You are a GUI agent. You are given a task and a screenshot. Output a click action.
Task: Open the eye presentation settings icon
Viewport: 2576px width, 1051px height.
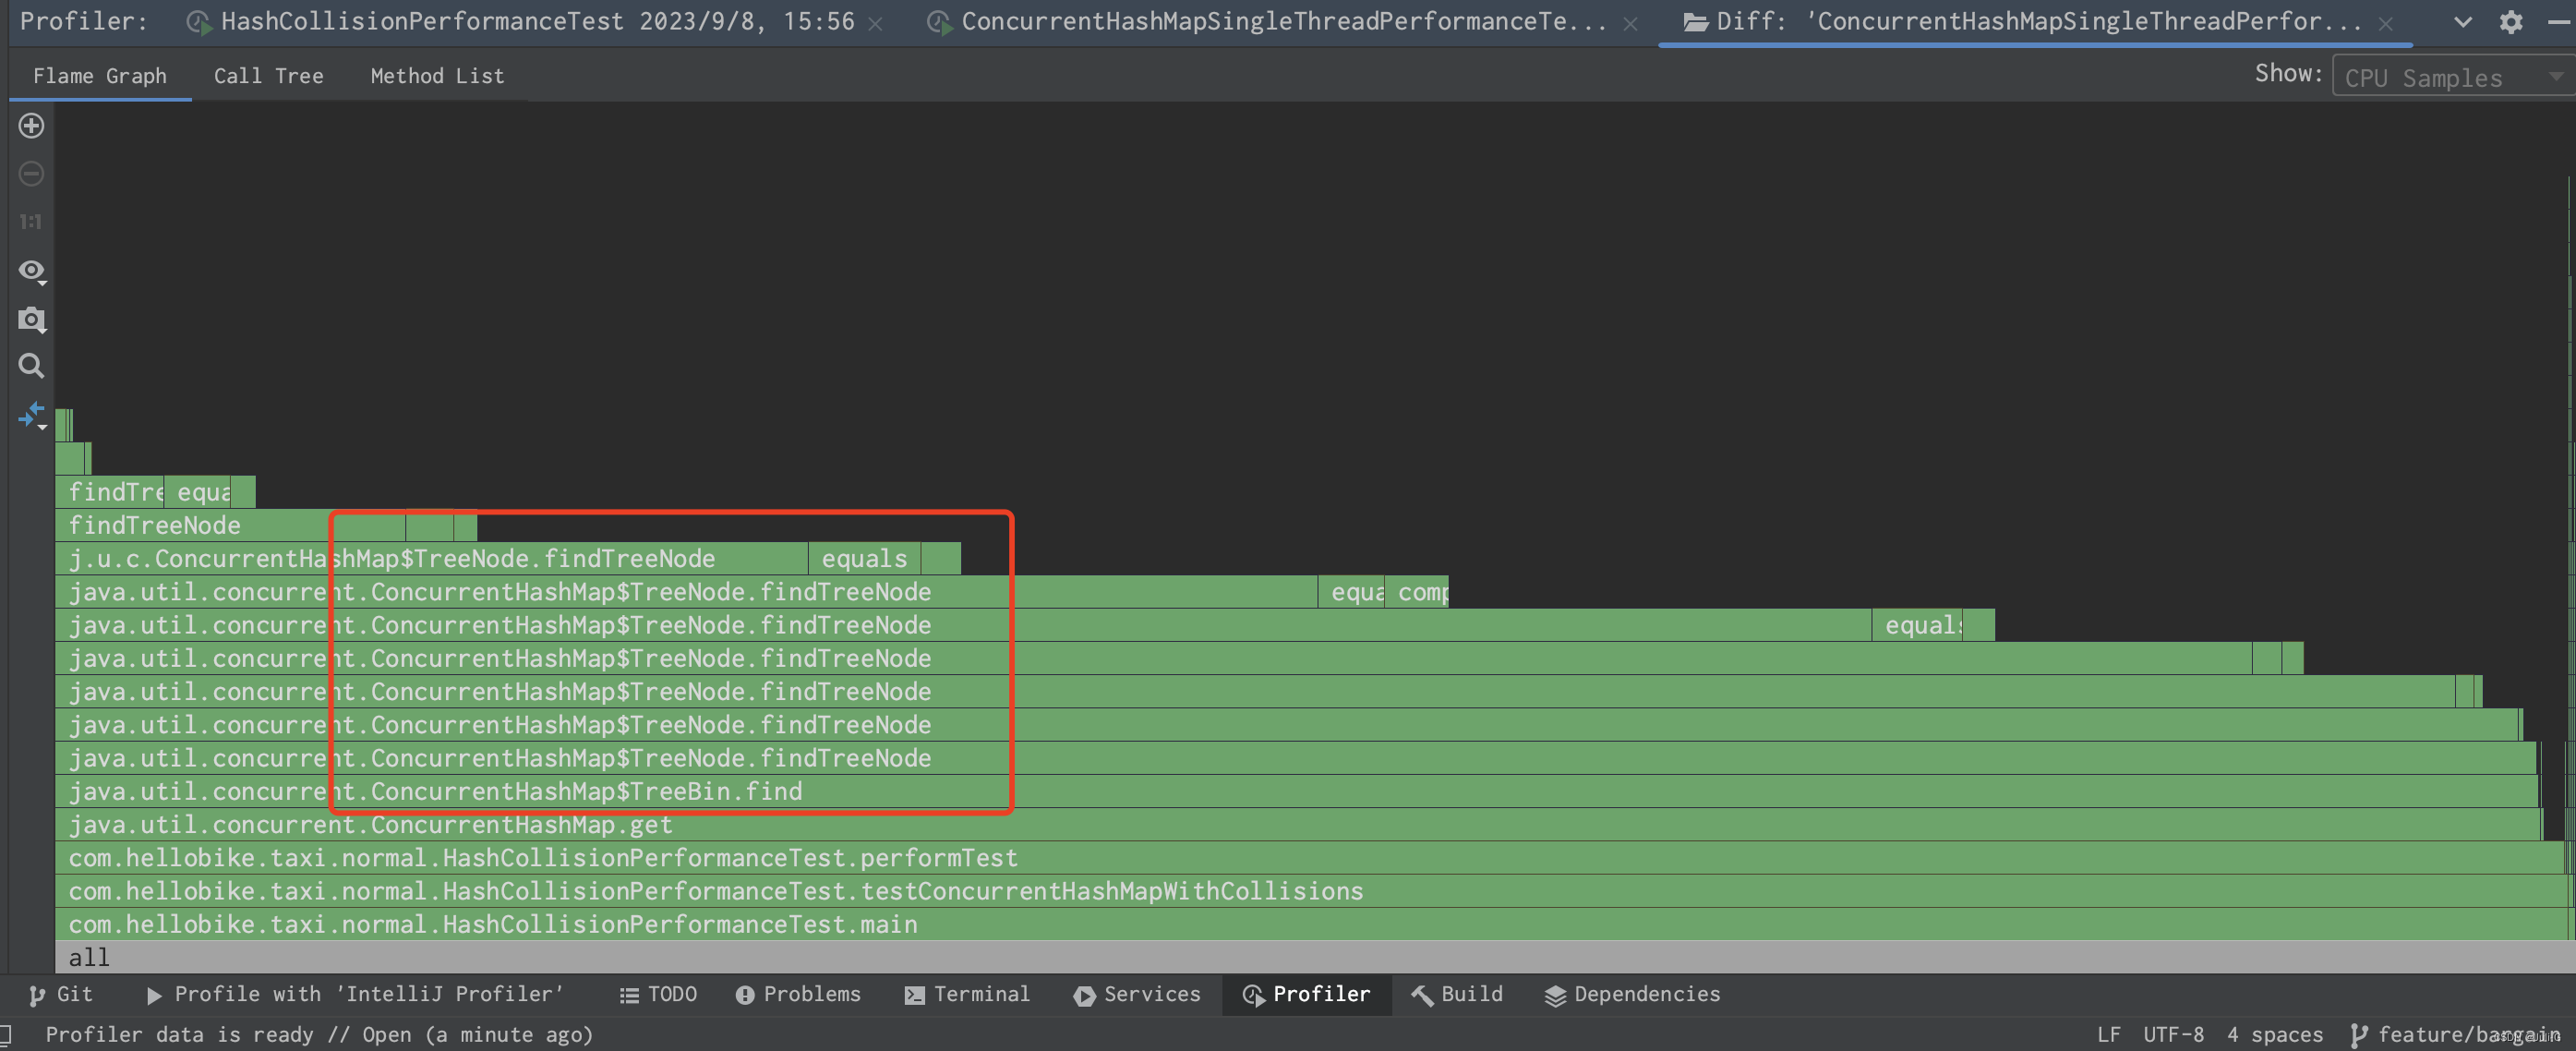coord(31,271)
